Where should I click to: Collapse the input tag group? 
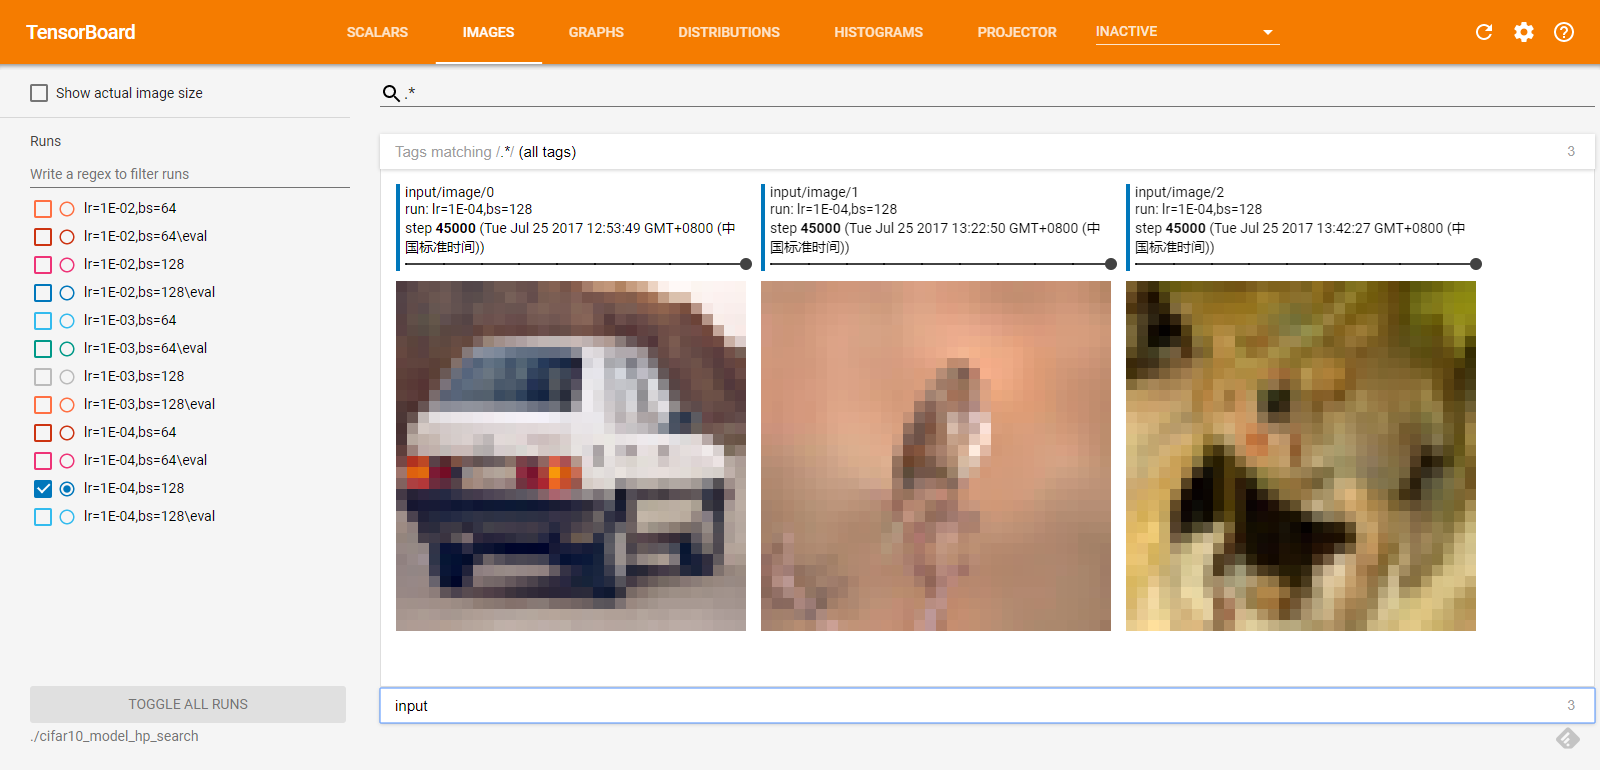[x=987, y=705]
